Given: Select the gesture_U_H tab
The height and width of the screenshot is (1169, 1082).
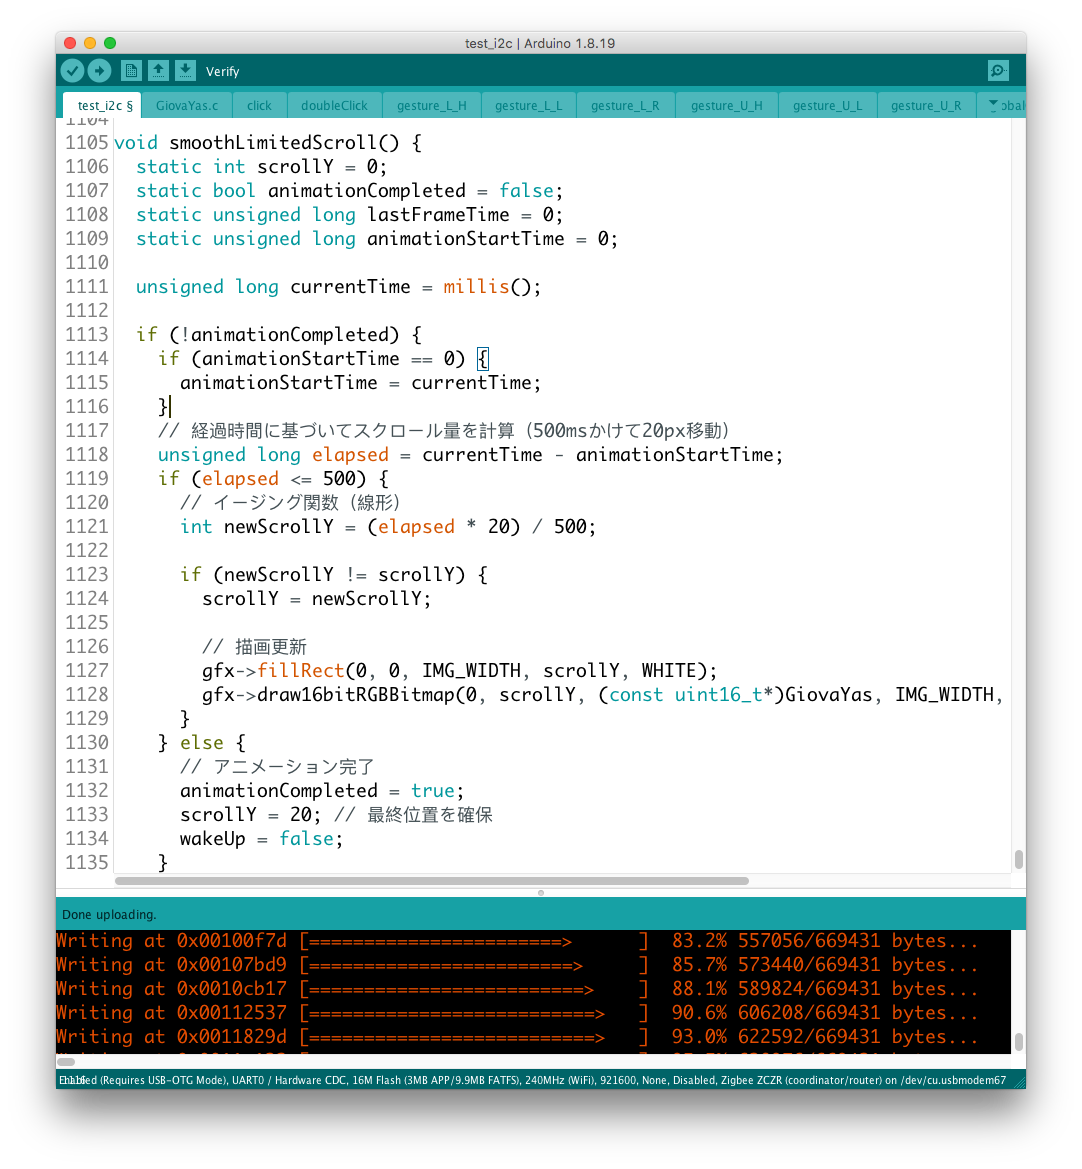Looking at the screenshot, I should pyautogui.click(x=726, y=105).
